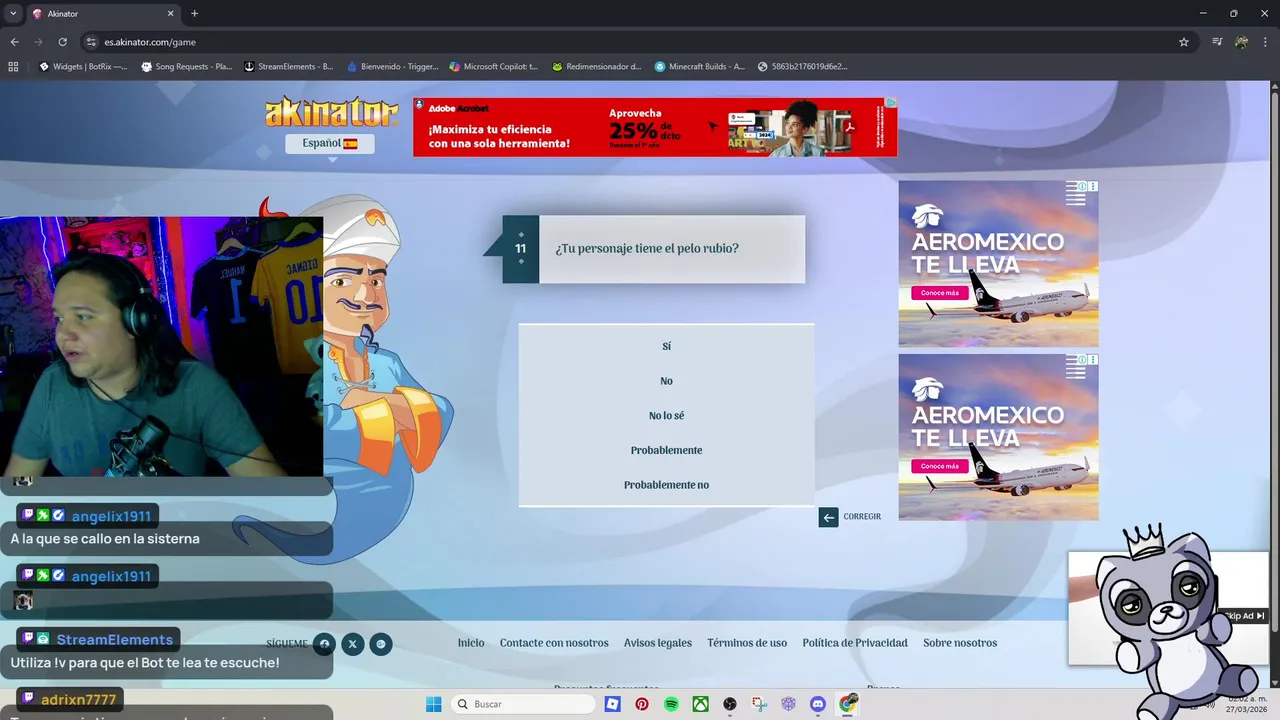Open Chrome's three-dot menu

pyautogui.click(x=1266, y=42)
